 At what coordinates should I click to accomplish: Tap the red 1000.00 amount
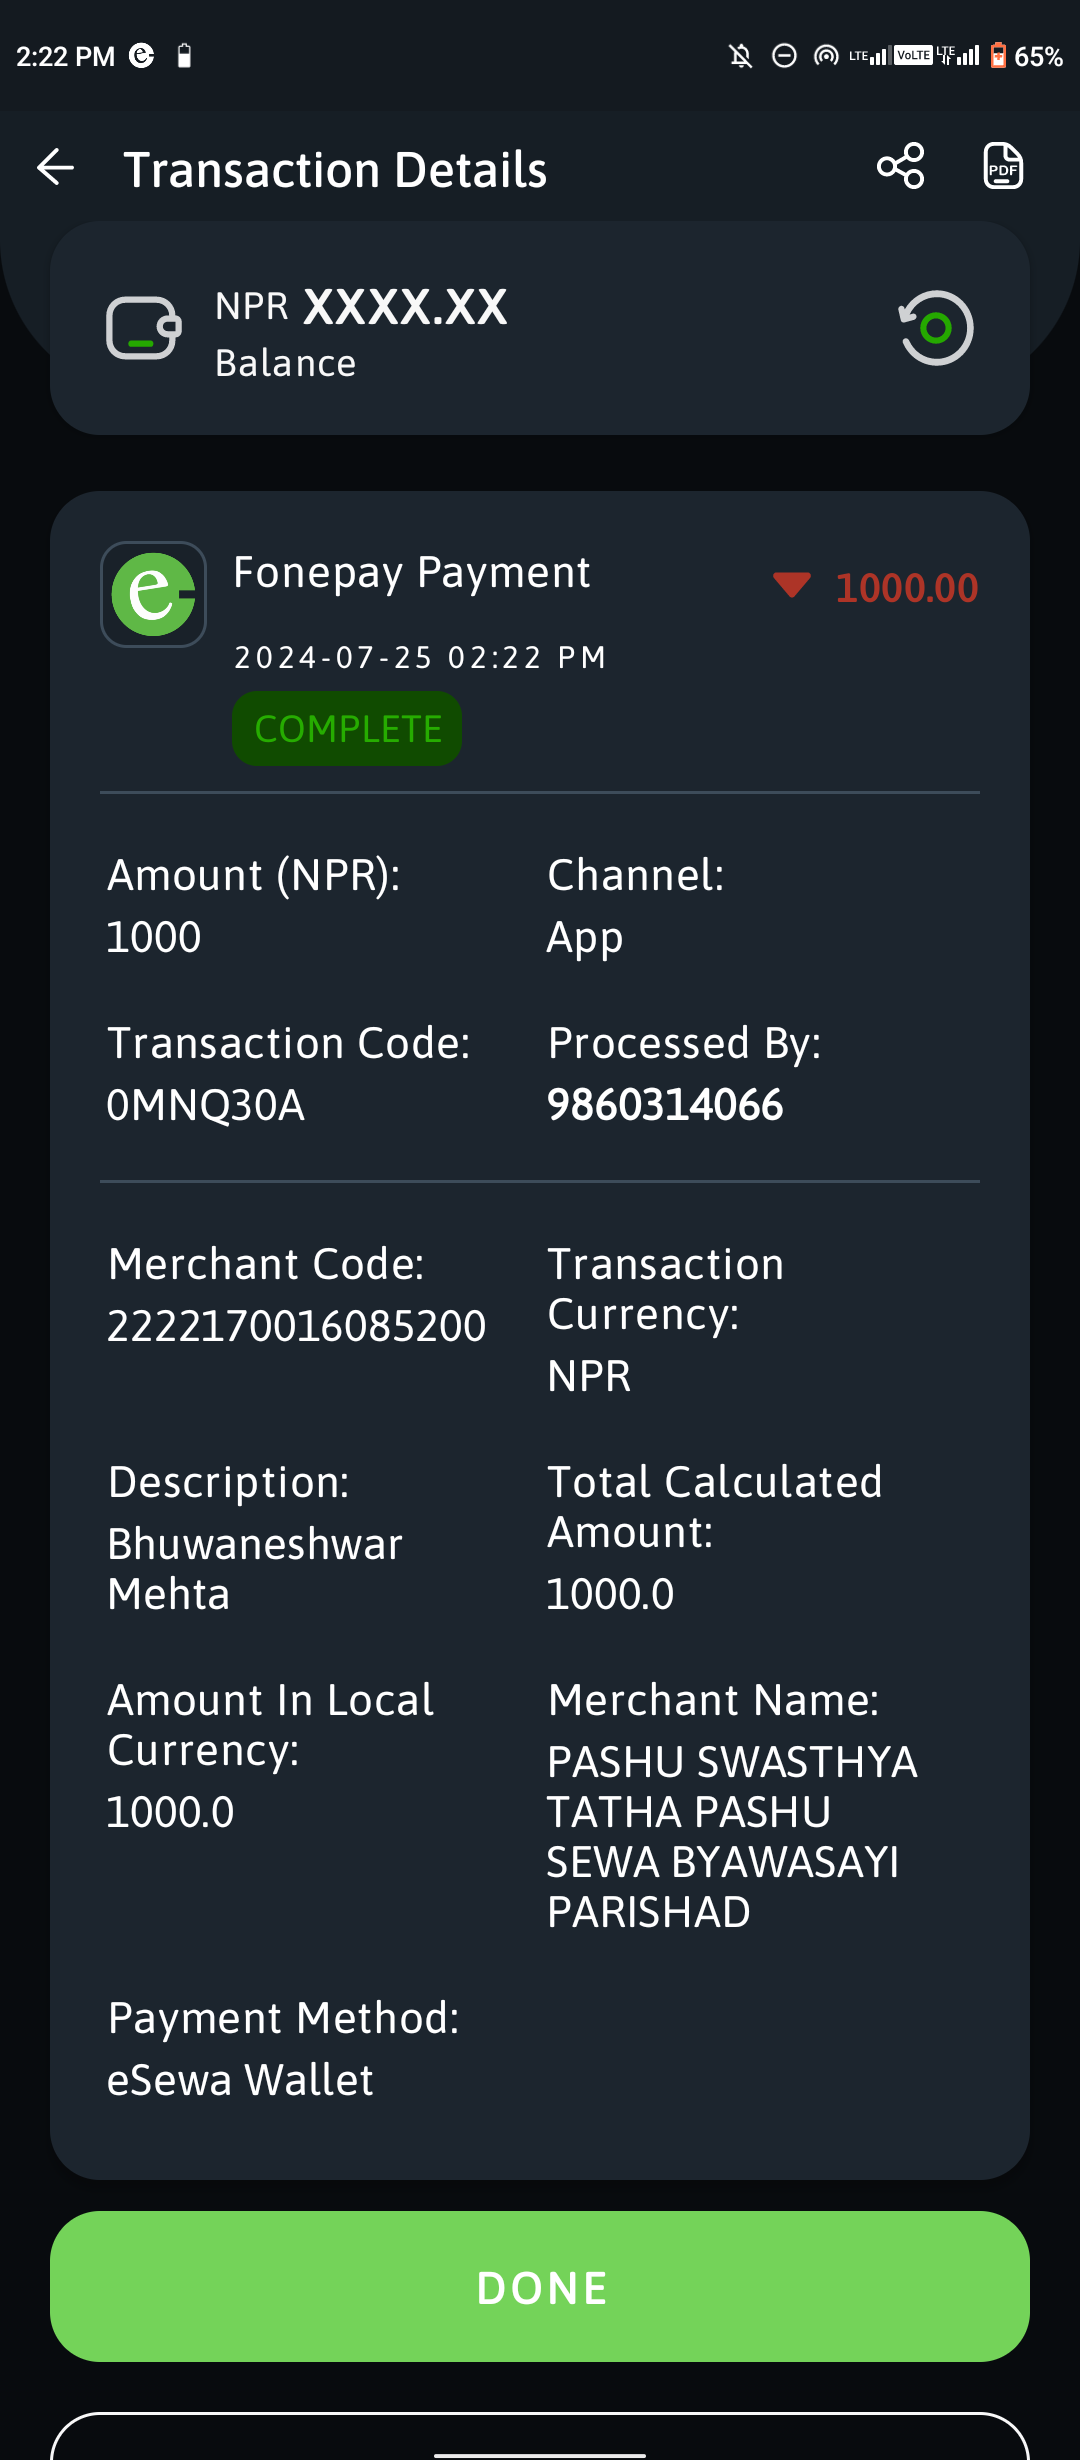coord(907,588)
